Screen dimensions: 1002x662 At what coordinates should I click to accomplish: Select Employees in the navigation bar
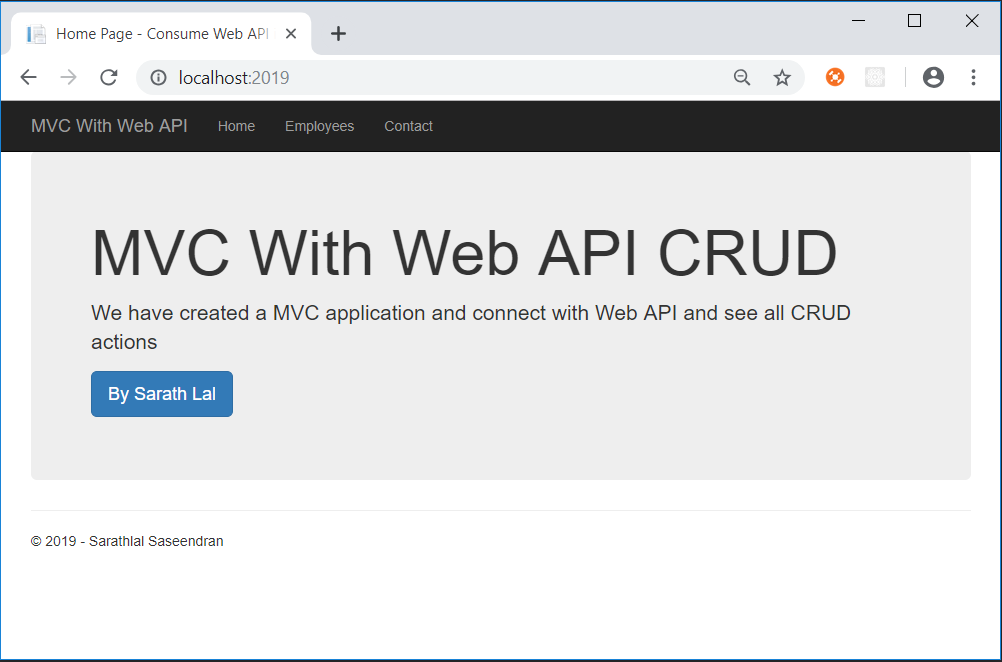(x=319, y=126)
